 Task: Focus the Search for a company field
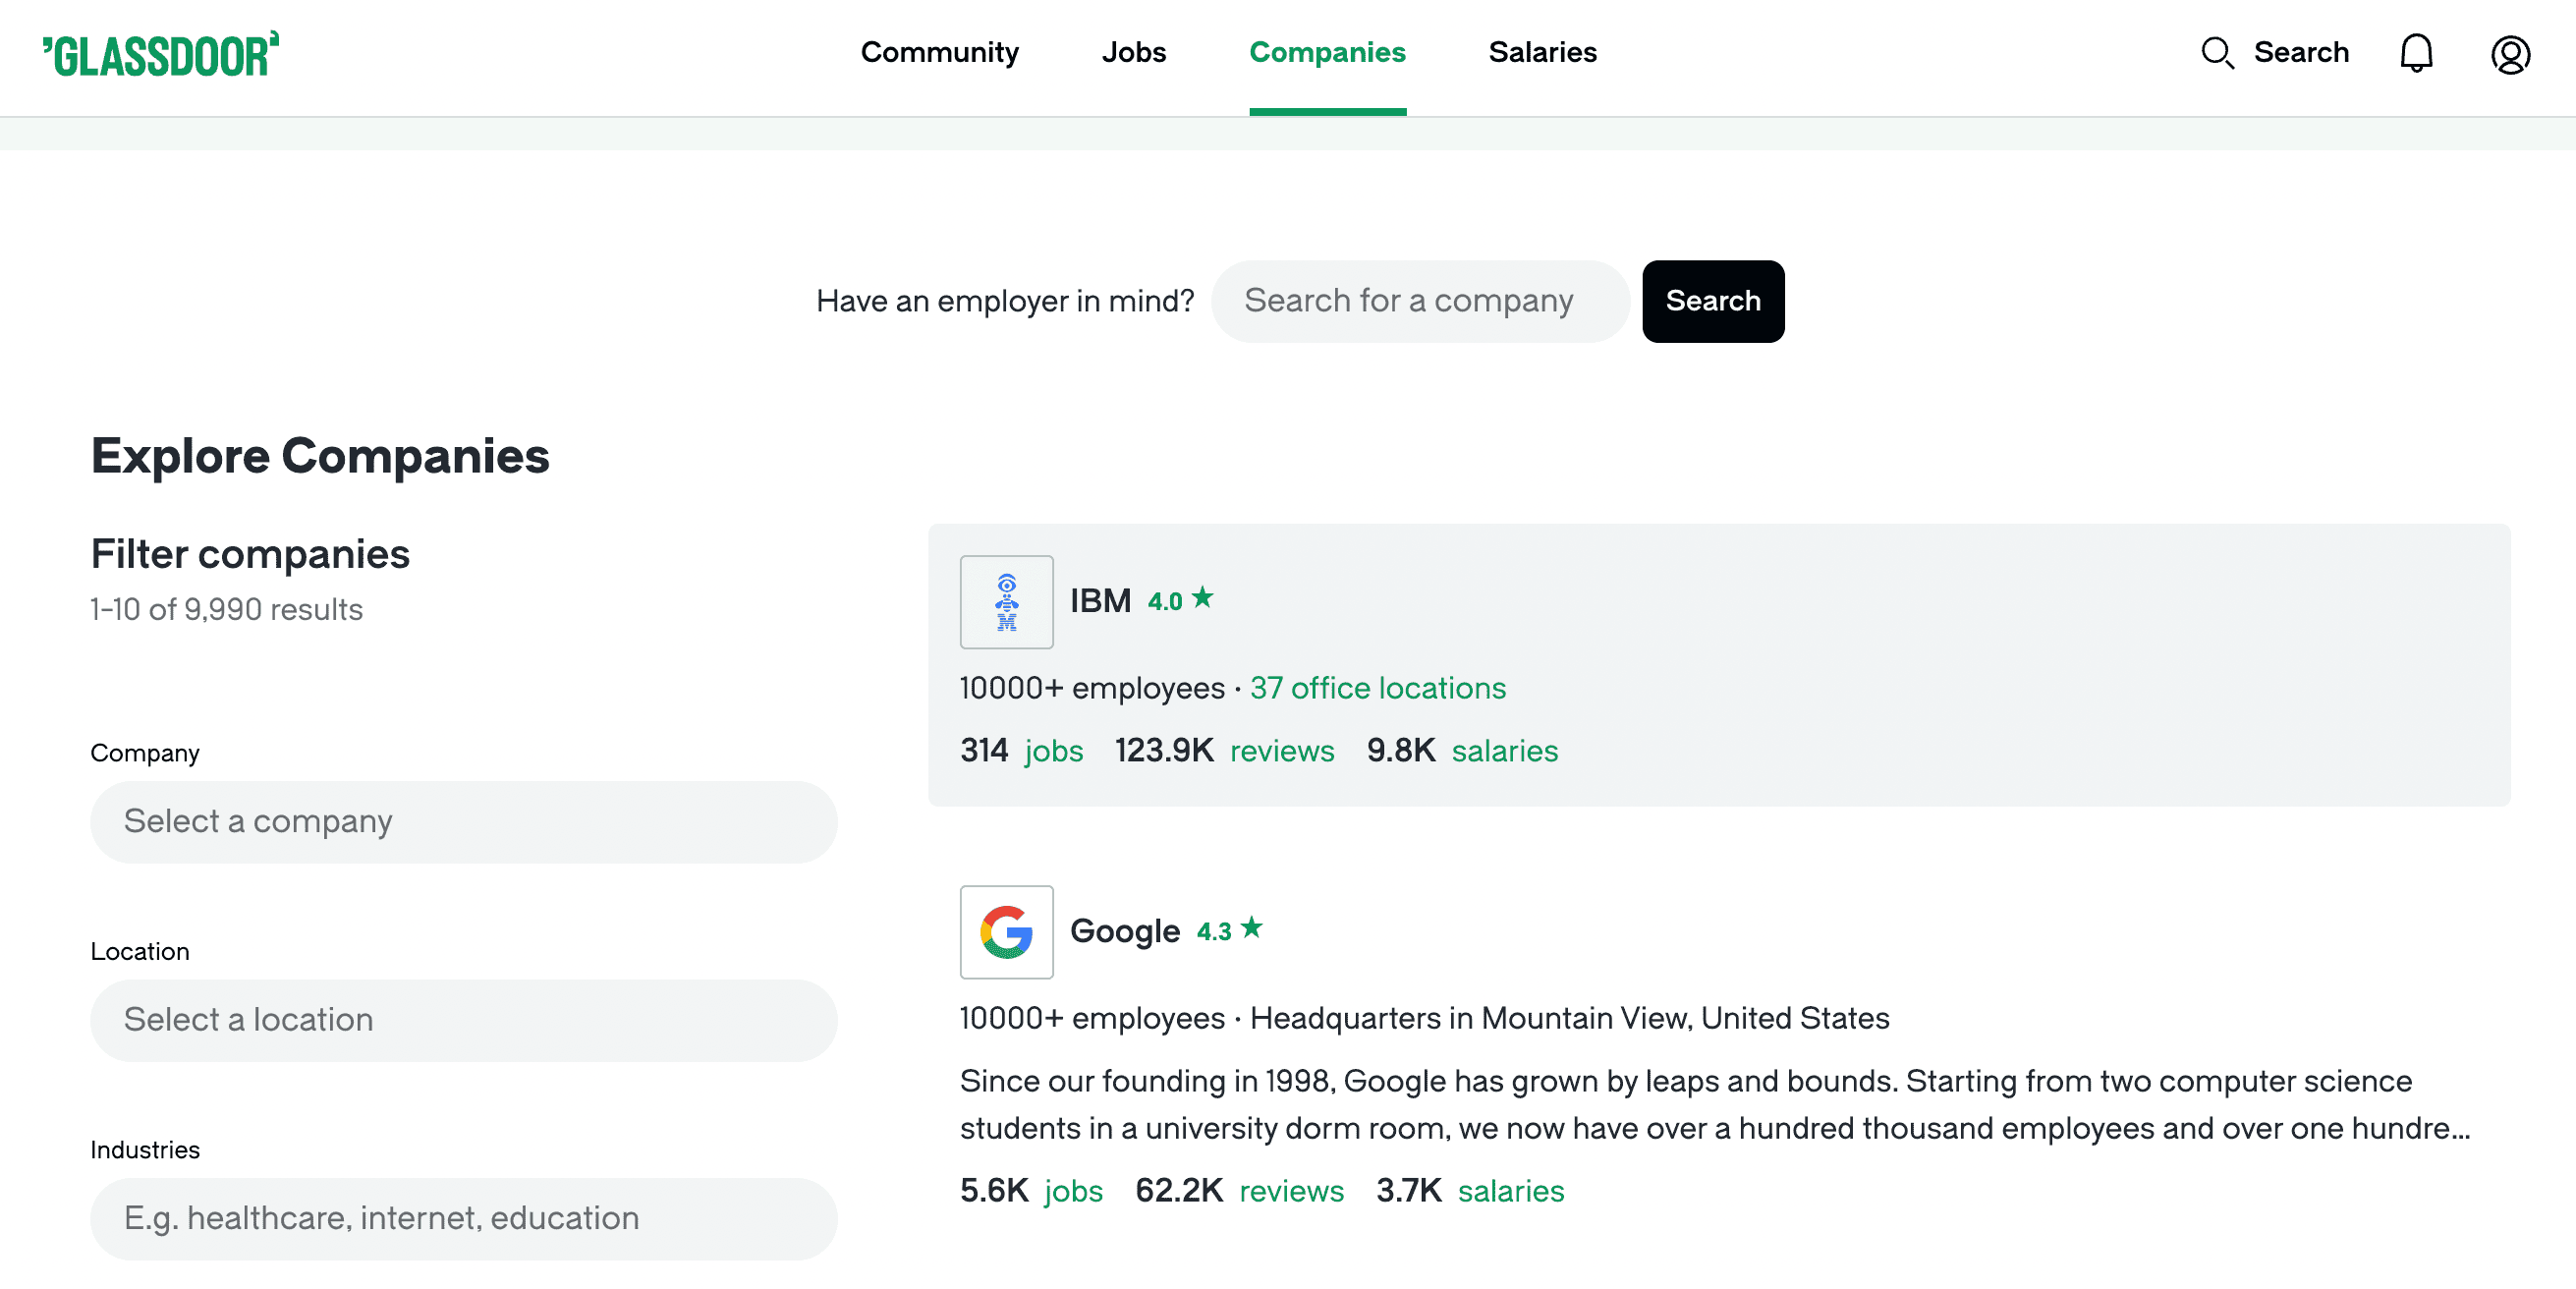click(1419, 301)
